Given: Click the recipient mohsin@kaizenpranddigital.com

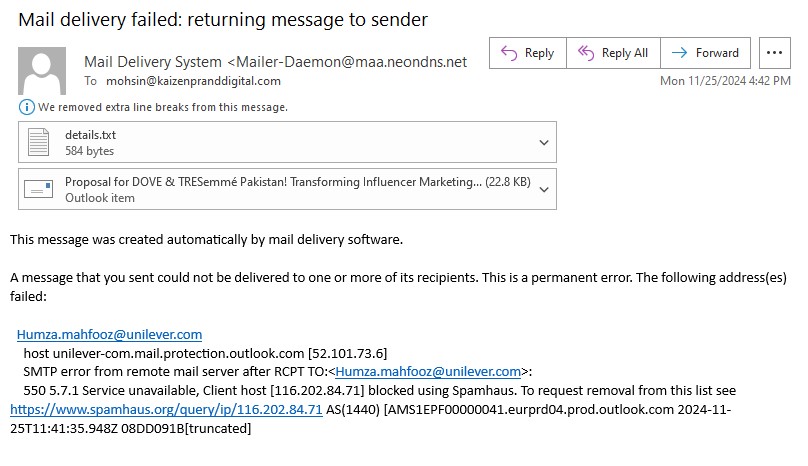Looking at the screenshot, I should 193,81.
